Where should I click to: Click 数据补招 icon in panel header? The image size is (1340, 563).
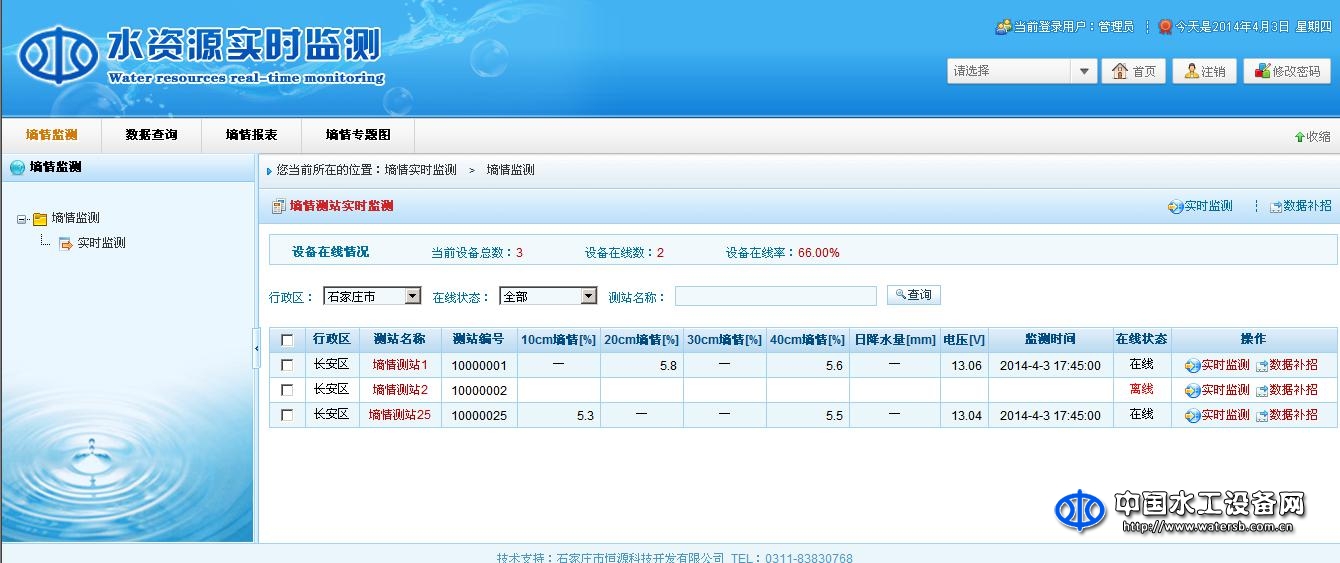1276,207
